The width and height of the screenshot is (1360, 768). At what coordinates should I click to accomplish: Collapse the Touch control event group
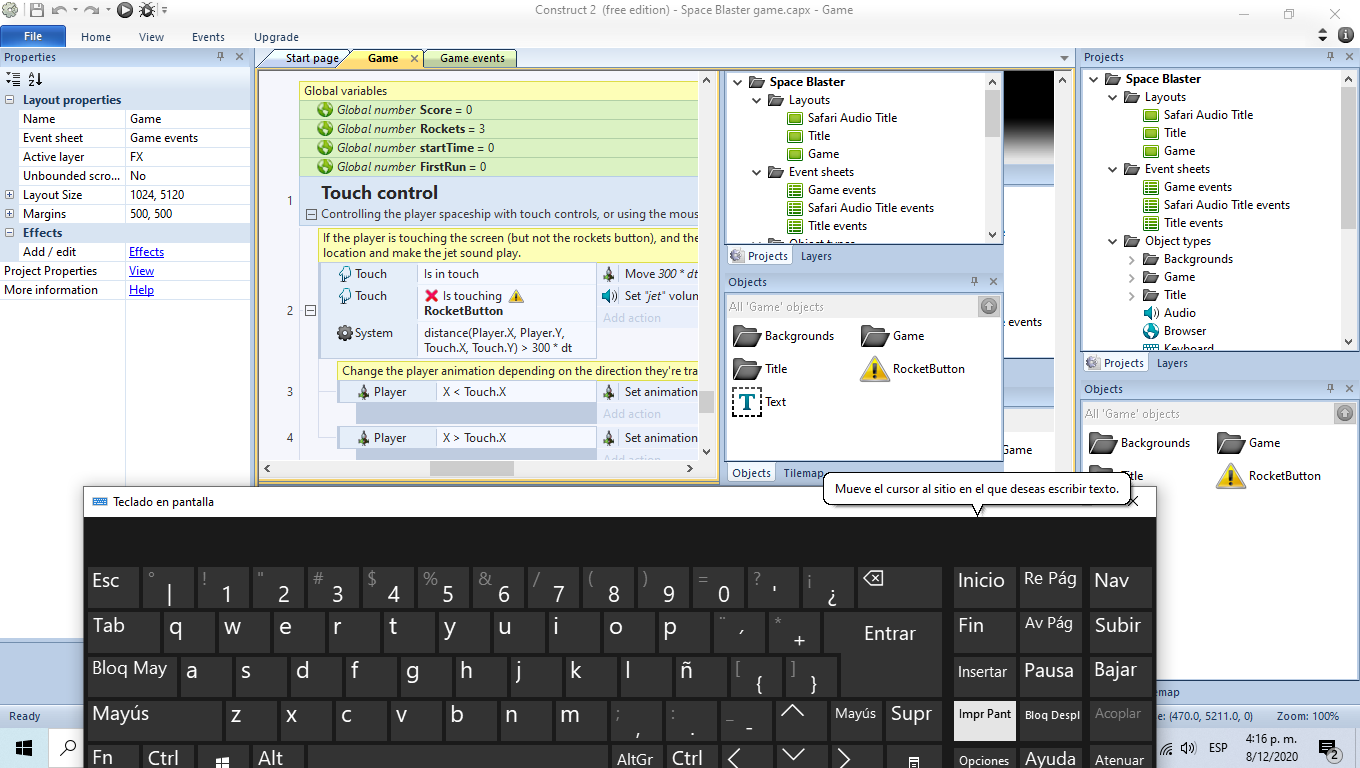(x=311, y=214)
